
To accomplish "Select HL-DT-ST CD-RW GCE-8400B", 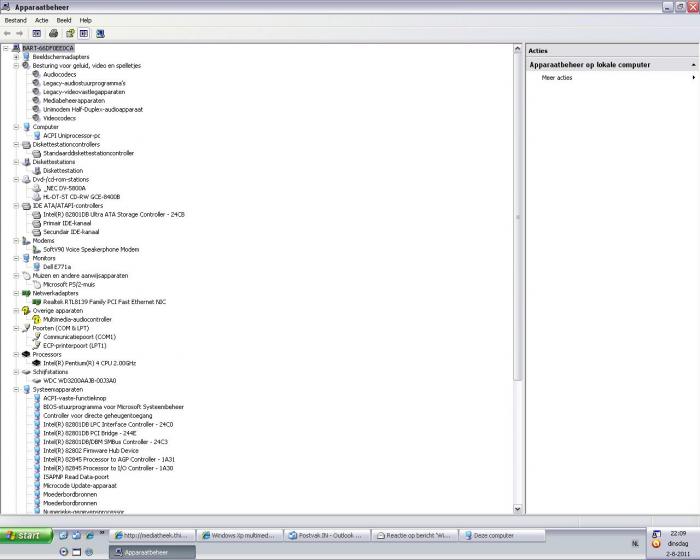I will 81,197.
